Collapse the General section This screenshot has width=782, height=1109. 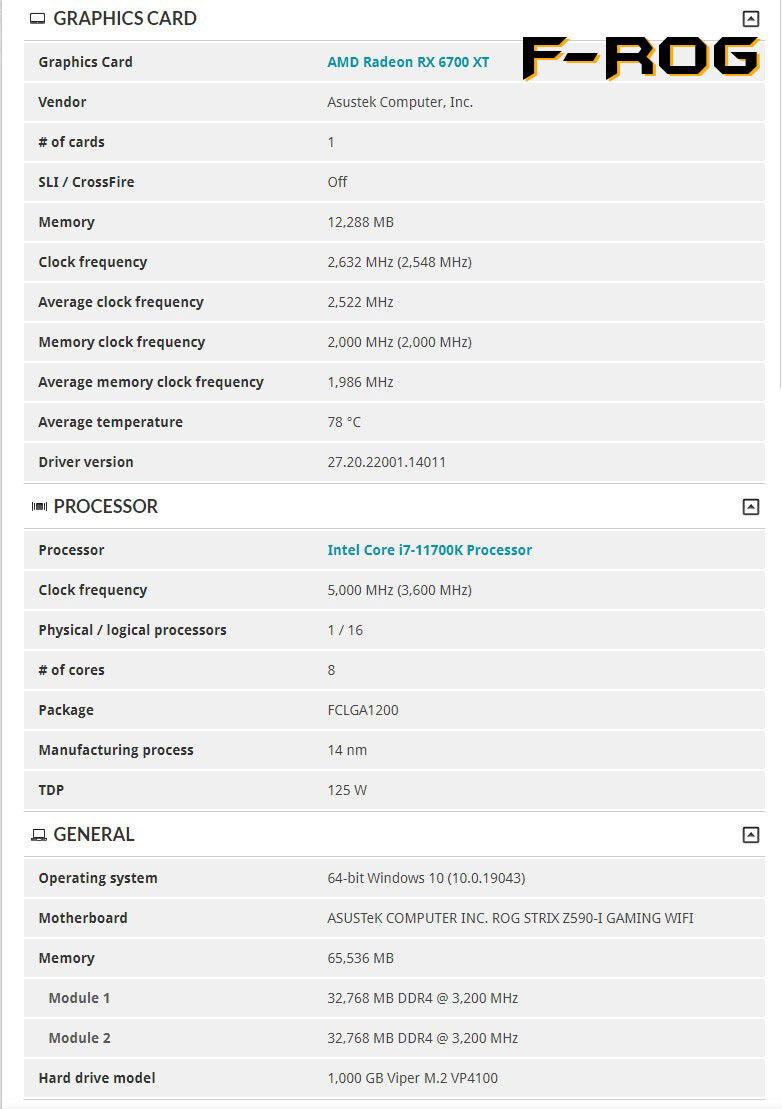point(750,835)
